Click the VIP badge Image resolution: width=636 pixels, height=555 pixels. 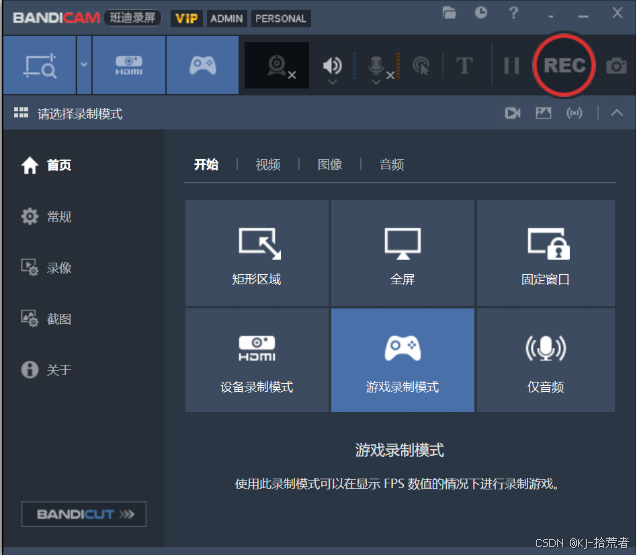(x=187, y=19)
